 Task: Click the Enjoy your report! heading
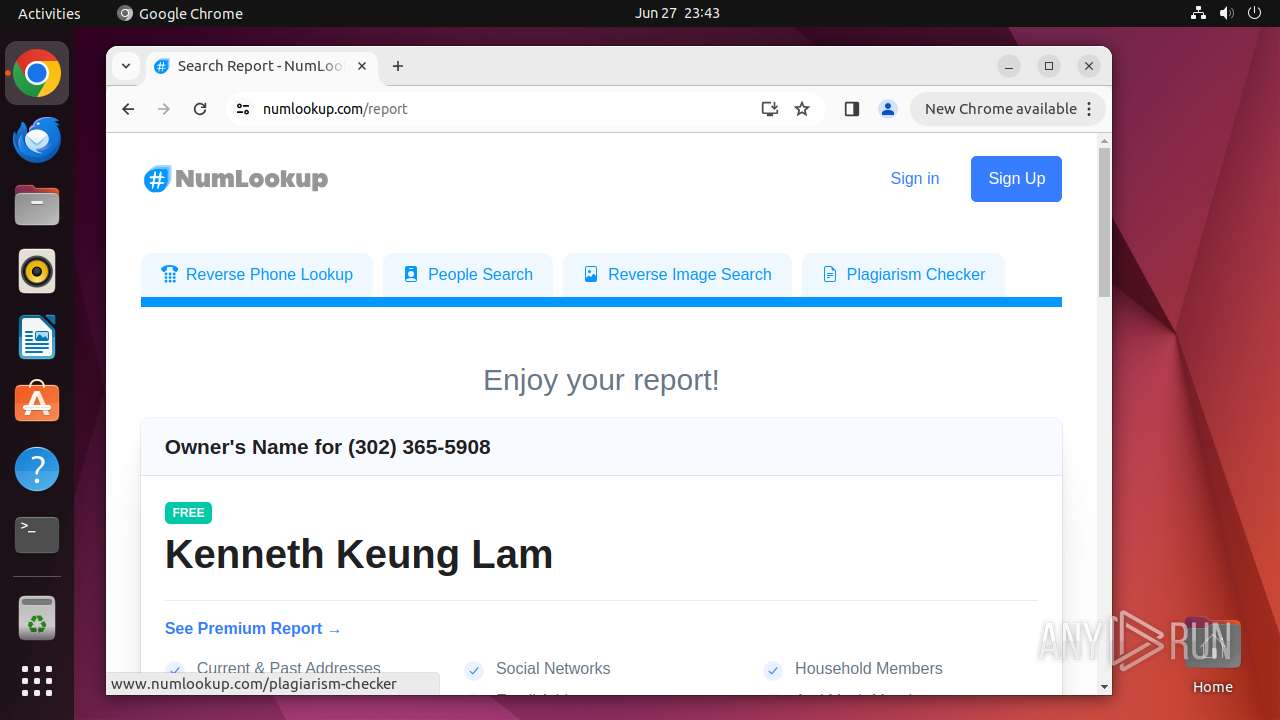pos(601,380)
